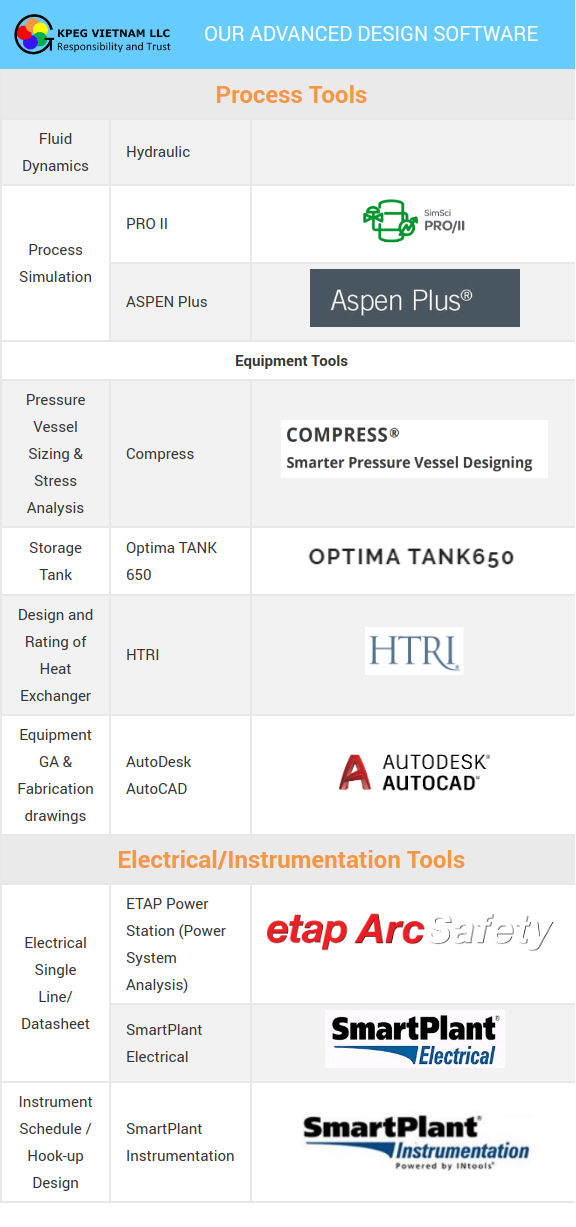
Task: Click the Aspen Plus logo image
Action: pyautogui.click(x=415, y=298)
